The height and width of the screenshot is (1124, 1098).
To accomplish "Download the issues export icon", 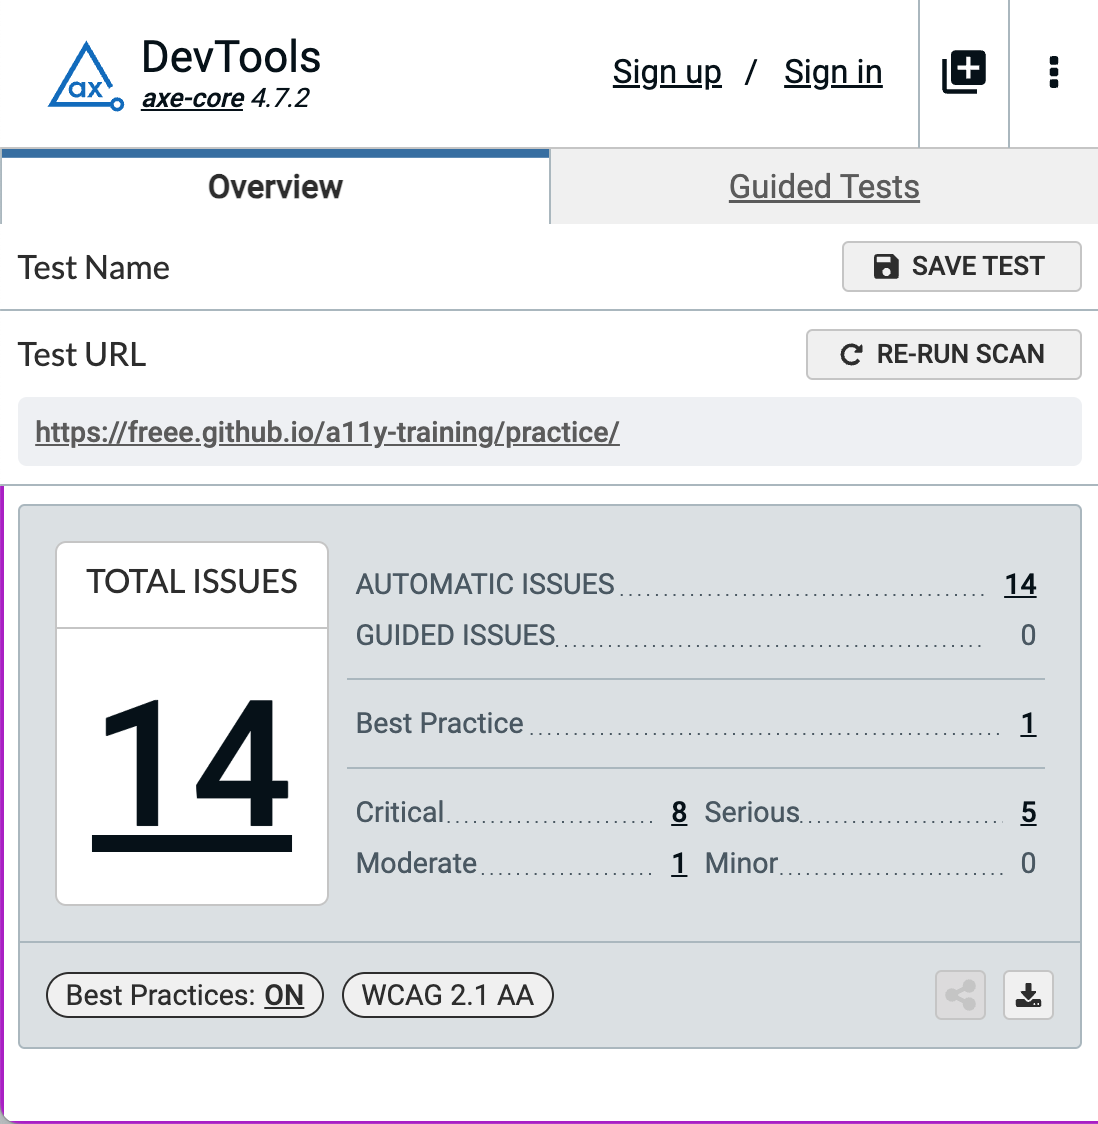I will click(x=1028, y=995).
